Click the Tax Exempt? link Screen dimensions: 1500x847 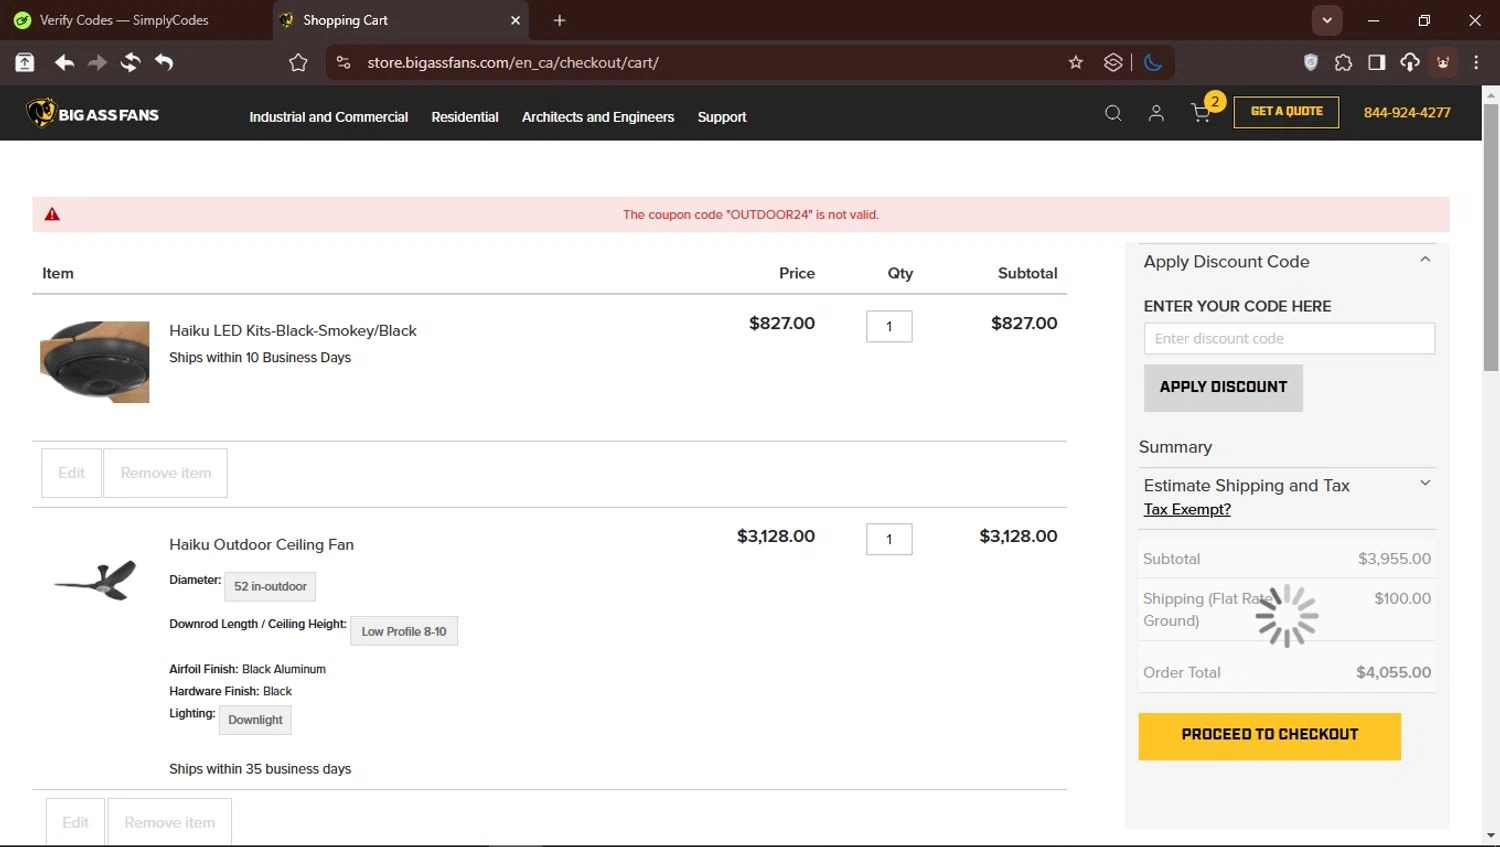coord(1187,509)
